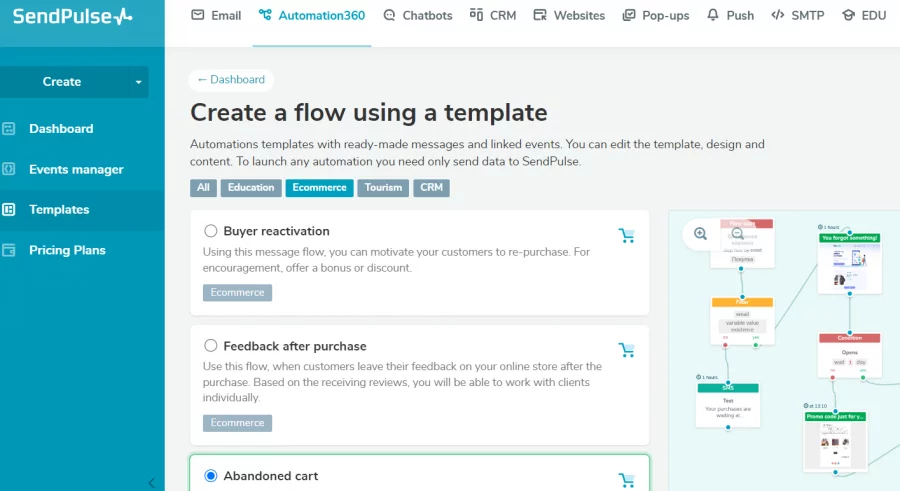Image resolution: width=900 pixels, height=491 pixels.
Task: Open Pricing Plans in the sidebar
Action: point(67,250)
